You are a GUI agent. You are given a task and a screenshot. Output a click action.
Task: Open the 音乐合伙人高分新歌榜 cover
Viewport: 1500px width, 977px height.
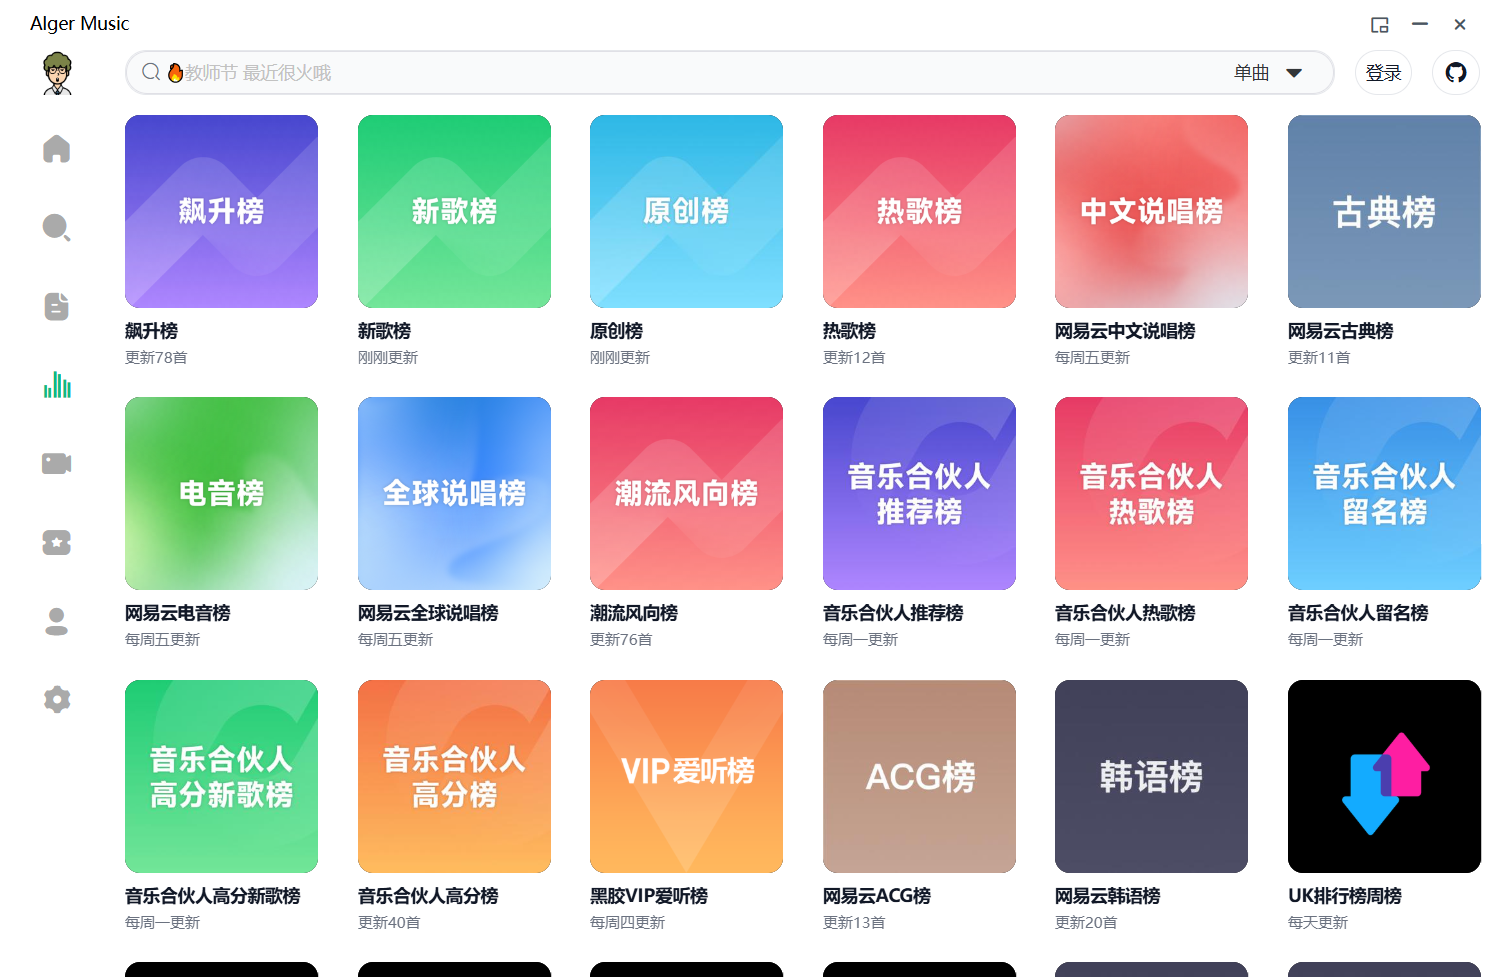coord(221,776)
